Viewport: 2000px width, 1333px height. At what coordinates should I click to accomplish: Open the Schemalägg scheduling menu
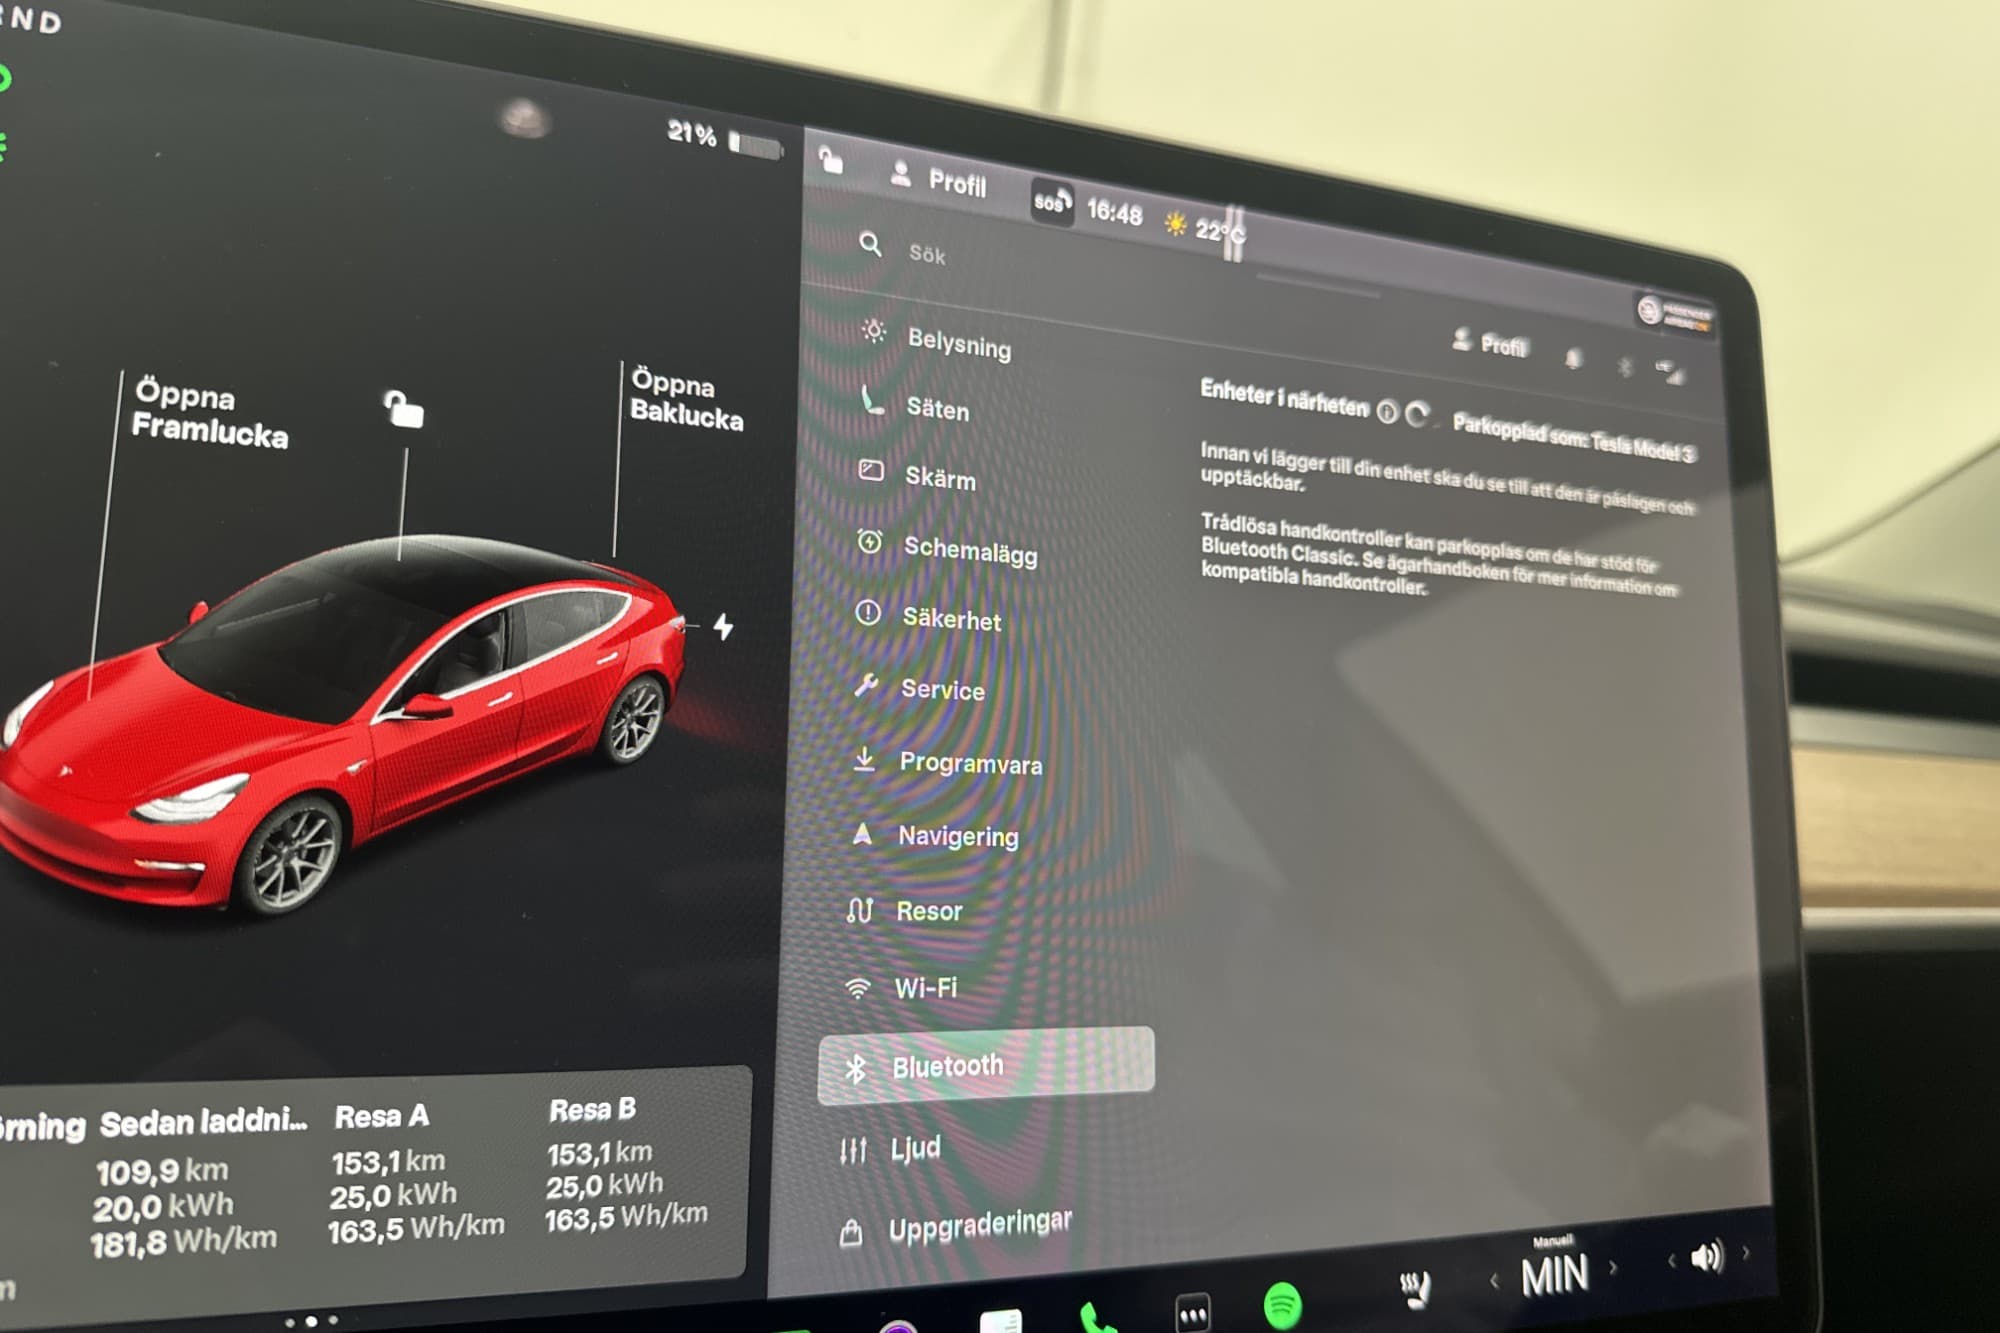point(947,549)
